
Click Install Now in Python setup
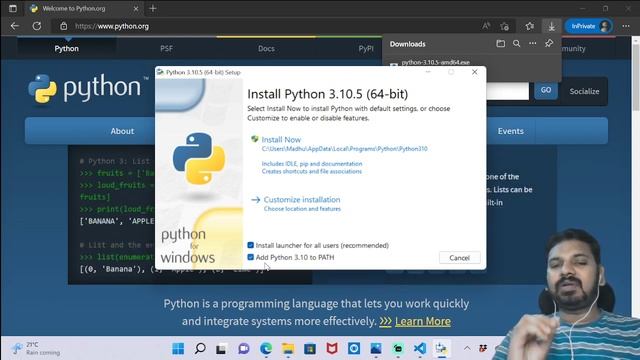[x=281, y=140]
